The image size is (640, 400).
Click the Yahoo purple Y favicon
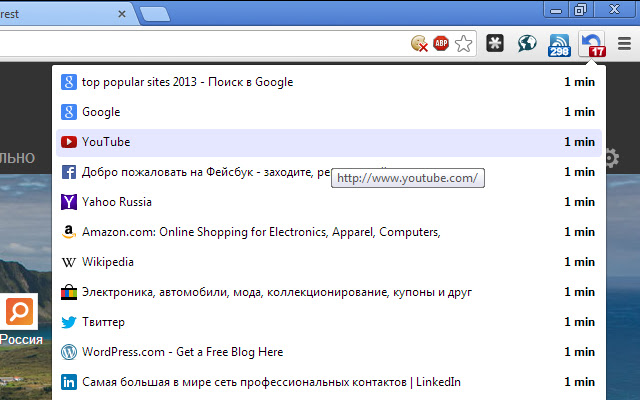(69, 202)
